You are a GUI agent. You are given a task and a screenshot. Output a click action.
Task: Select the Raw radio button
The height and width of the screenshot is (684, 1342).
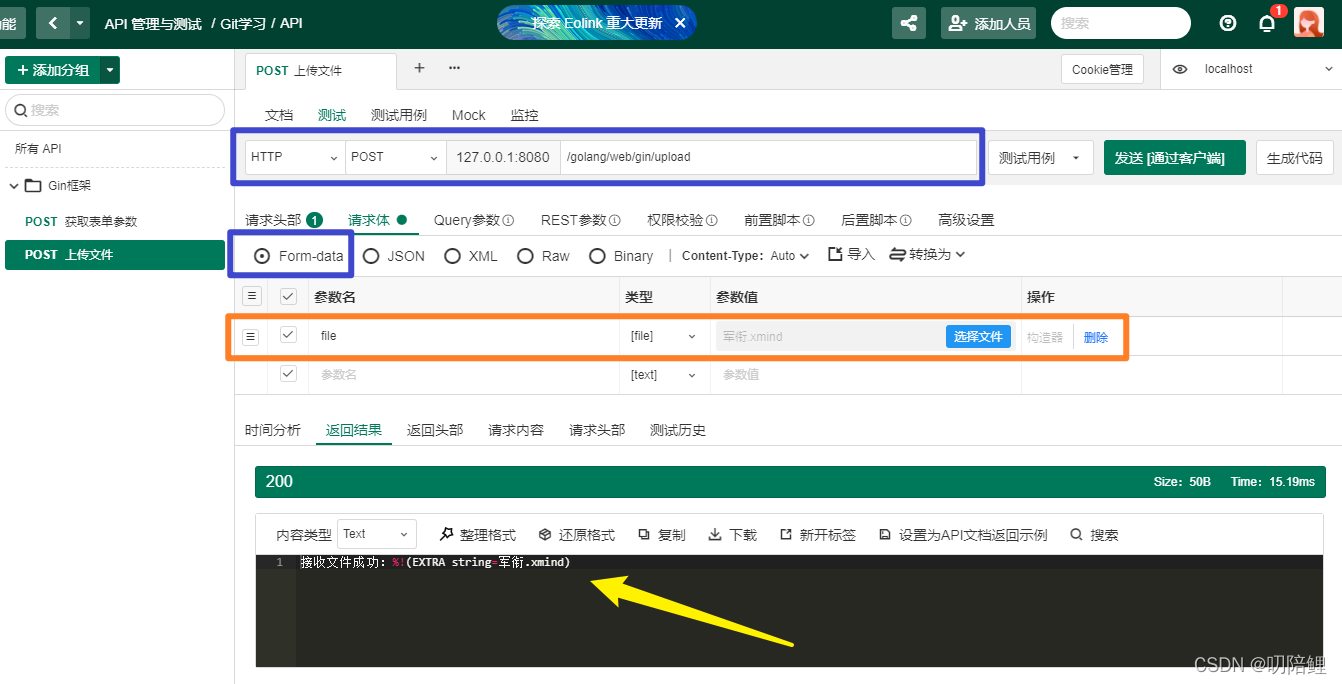point(525,256)
